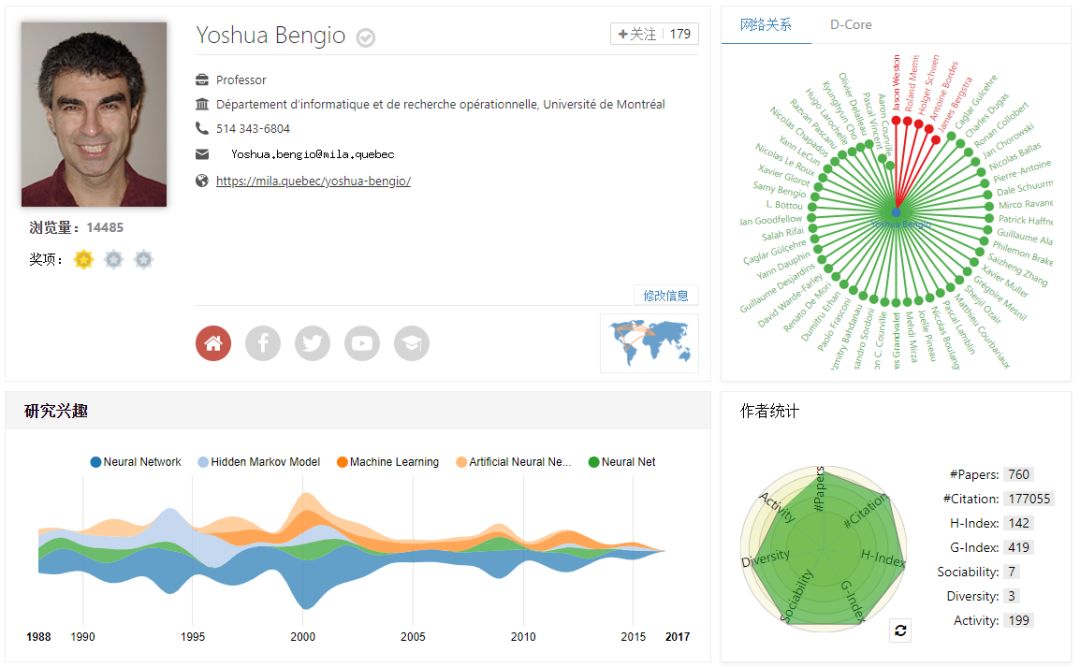Refresh the author statistics radar chart
1080x667 pixels.
tap(900, 630)
